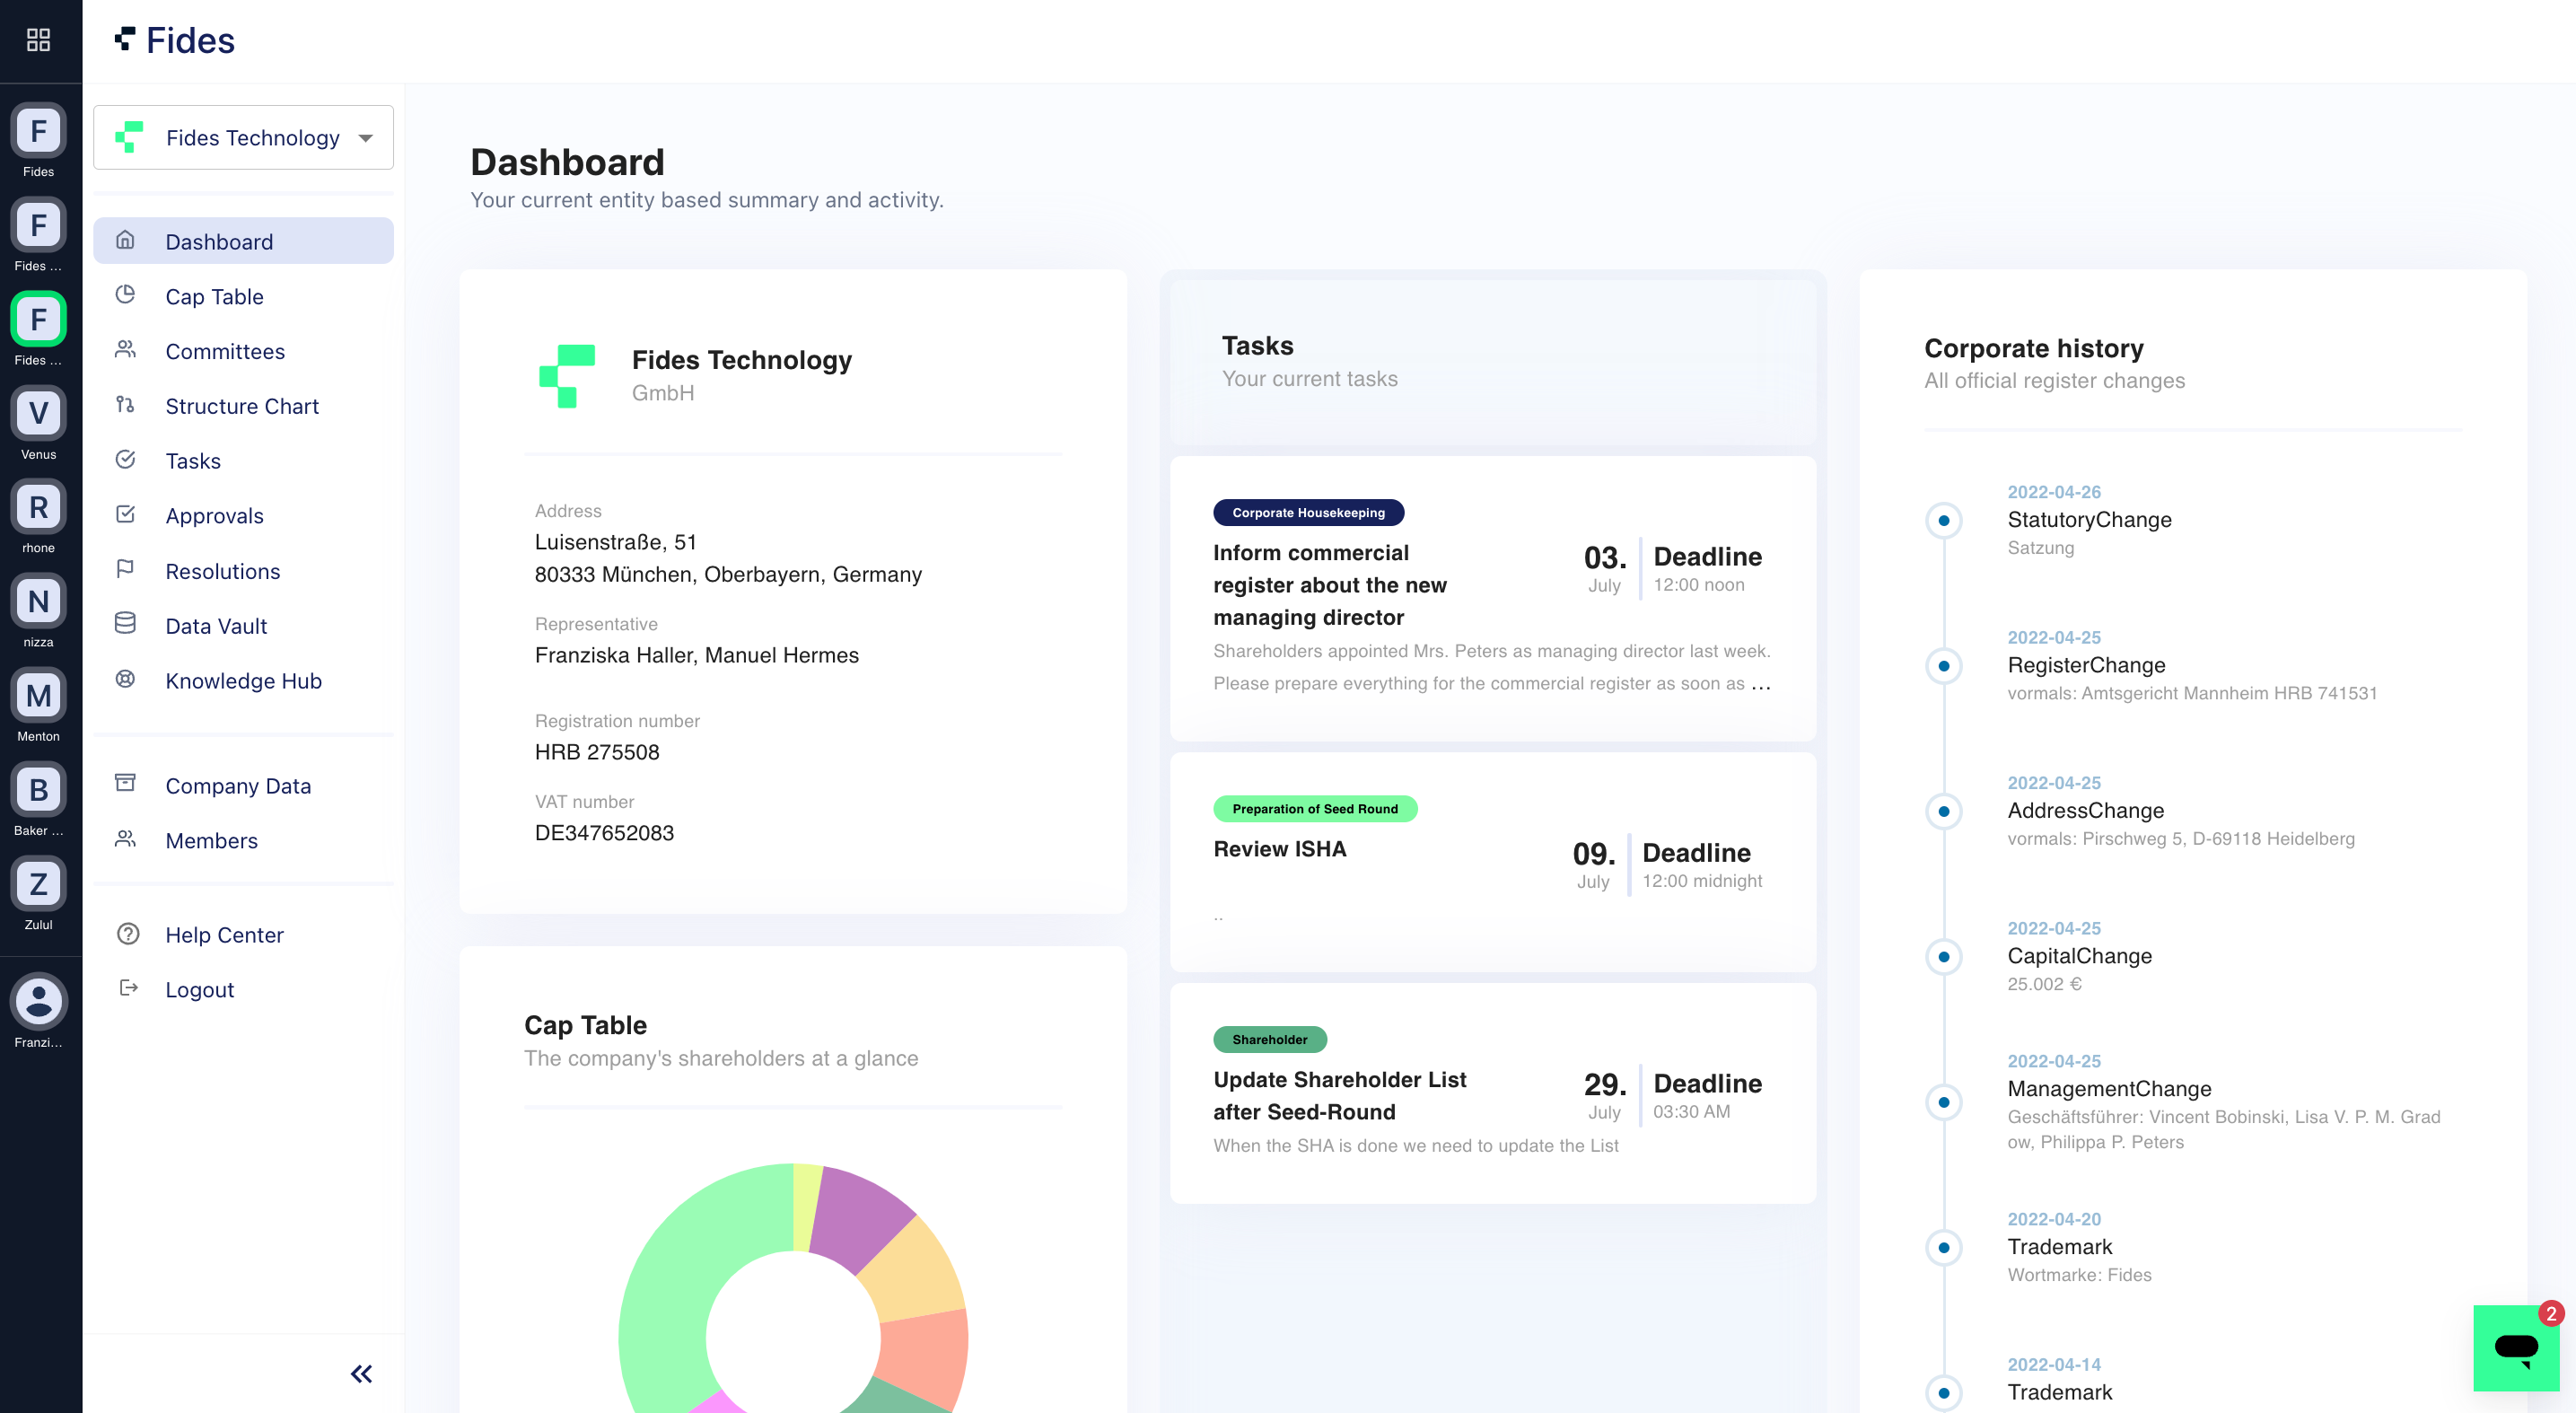The image size is (2576, 1413).
Task: Click the Structure Chart icon
Action: click(x=125, y=405)
